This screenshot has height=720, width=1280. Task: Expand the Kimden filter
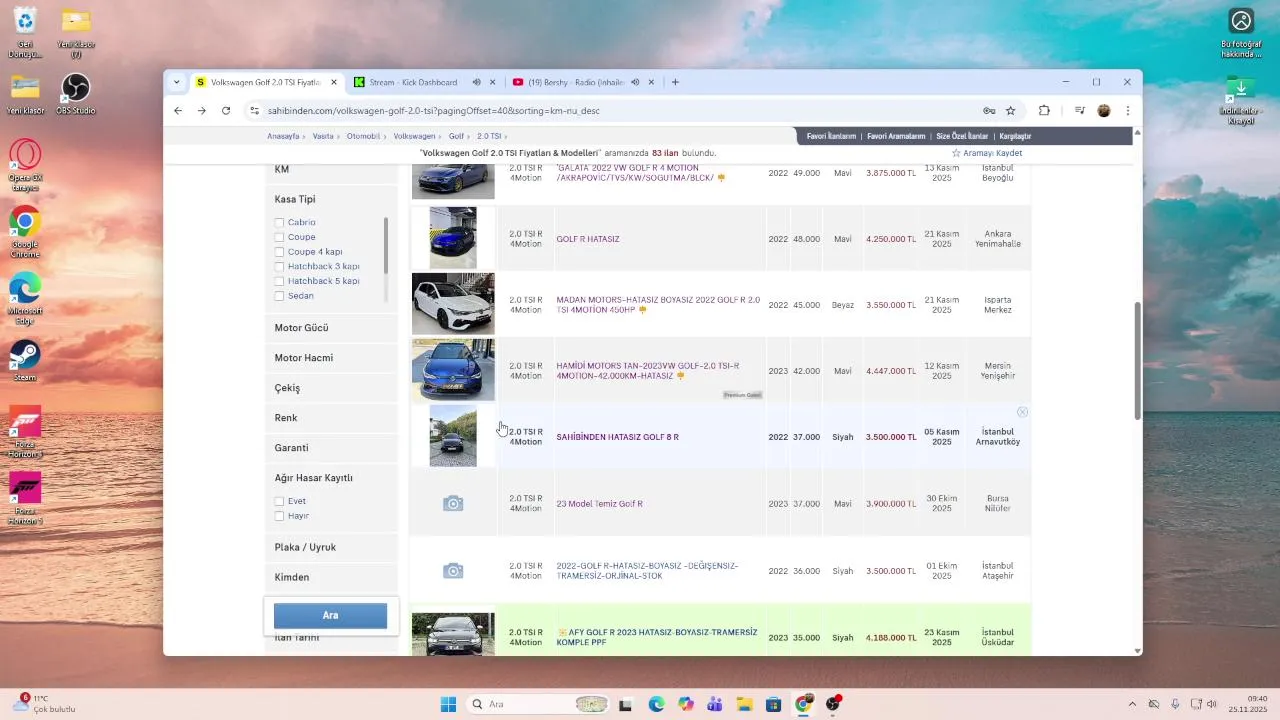click(x=331, y=577)
